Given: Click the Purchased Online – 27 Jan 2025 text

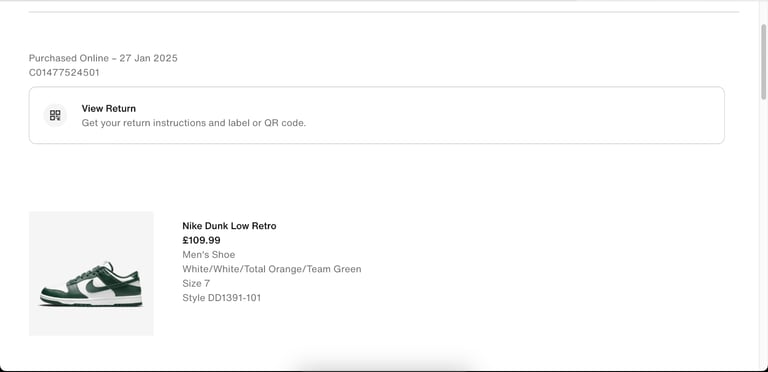Looking at the screenshot, I should click(x=103, y=58).
